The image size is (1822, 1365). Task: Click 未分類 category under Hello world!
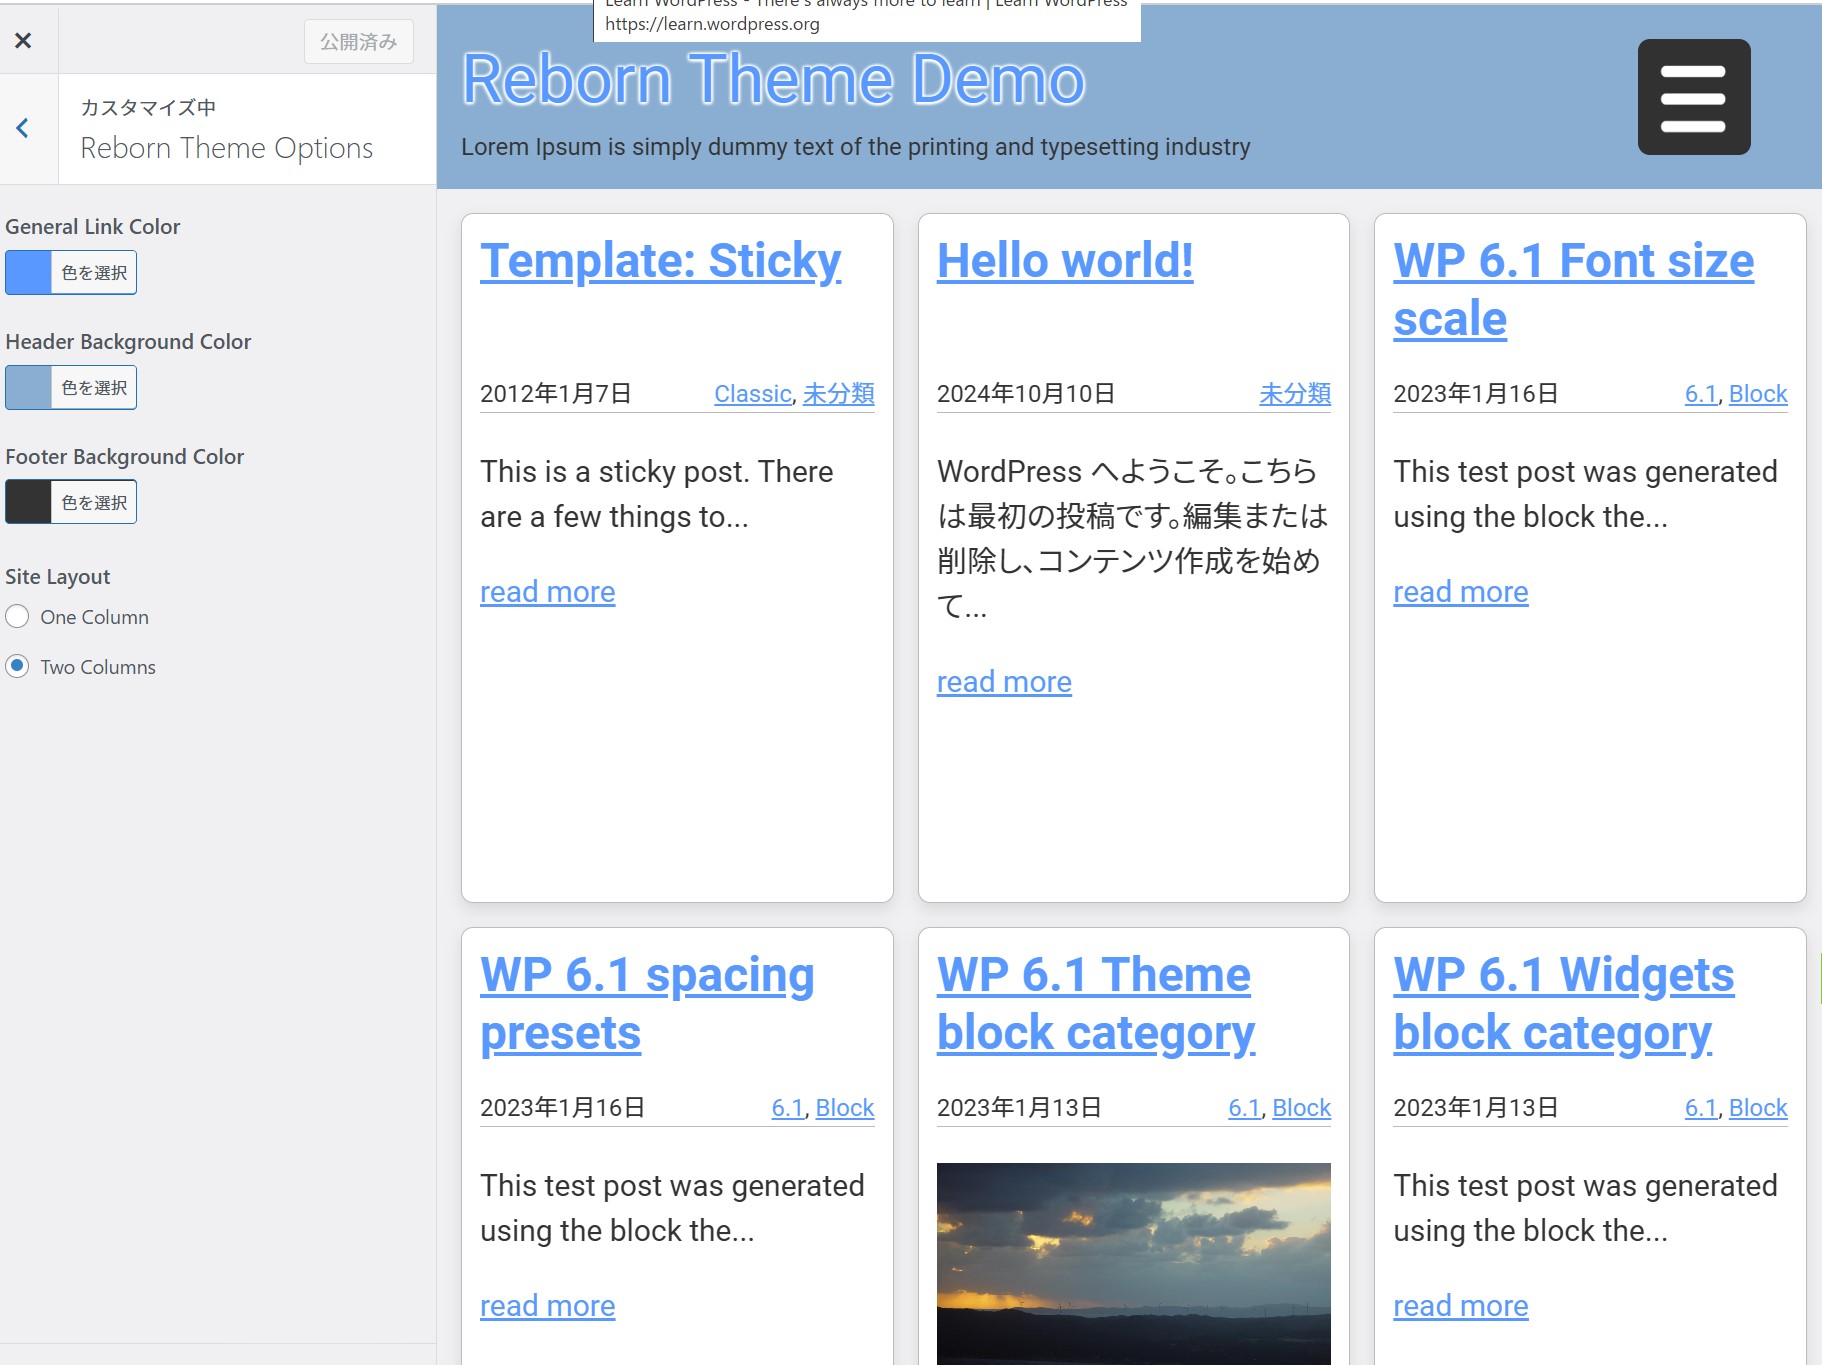point(1294,394)
